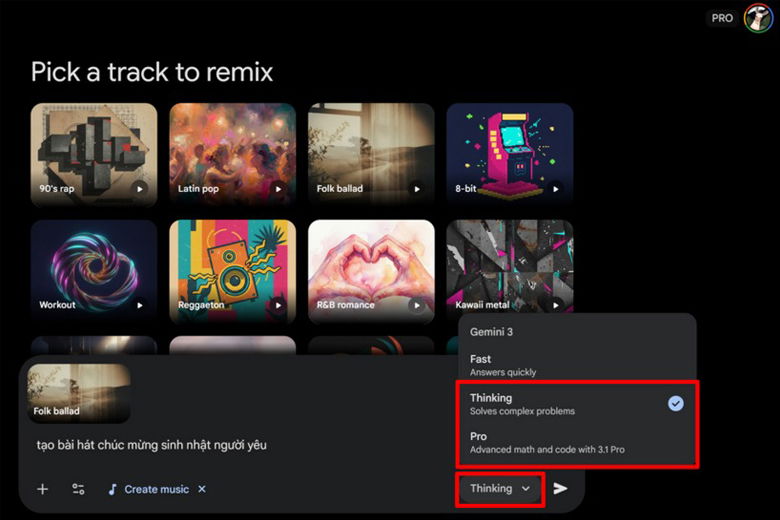The width and height of the screenshot is (780, 520).
Task: Play the Reggaeton track preview
Action: 278,305
